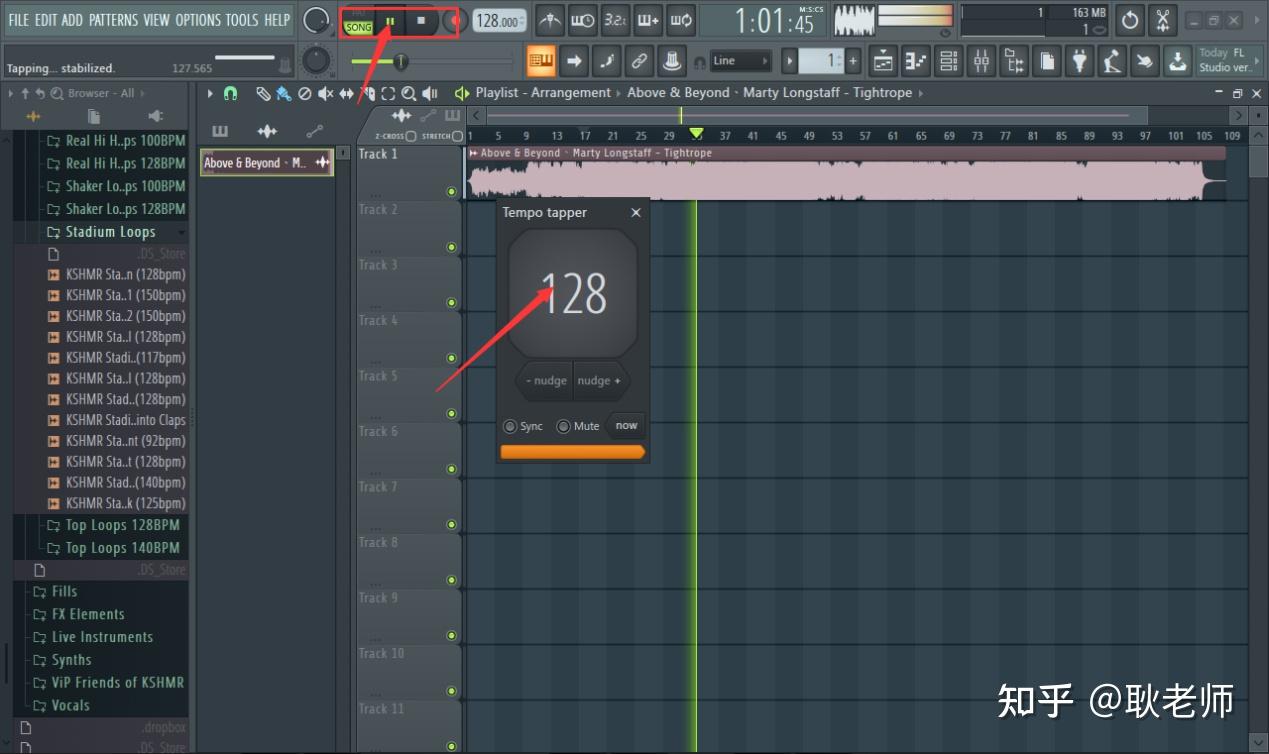The height and width of the screenshot is (754, 1269).
Task: Toggle Z-CROSS checkbox
Action: pyautogui.click(x=411, y=136)
